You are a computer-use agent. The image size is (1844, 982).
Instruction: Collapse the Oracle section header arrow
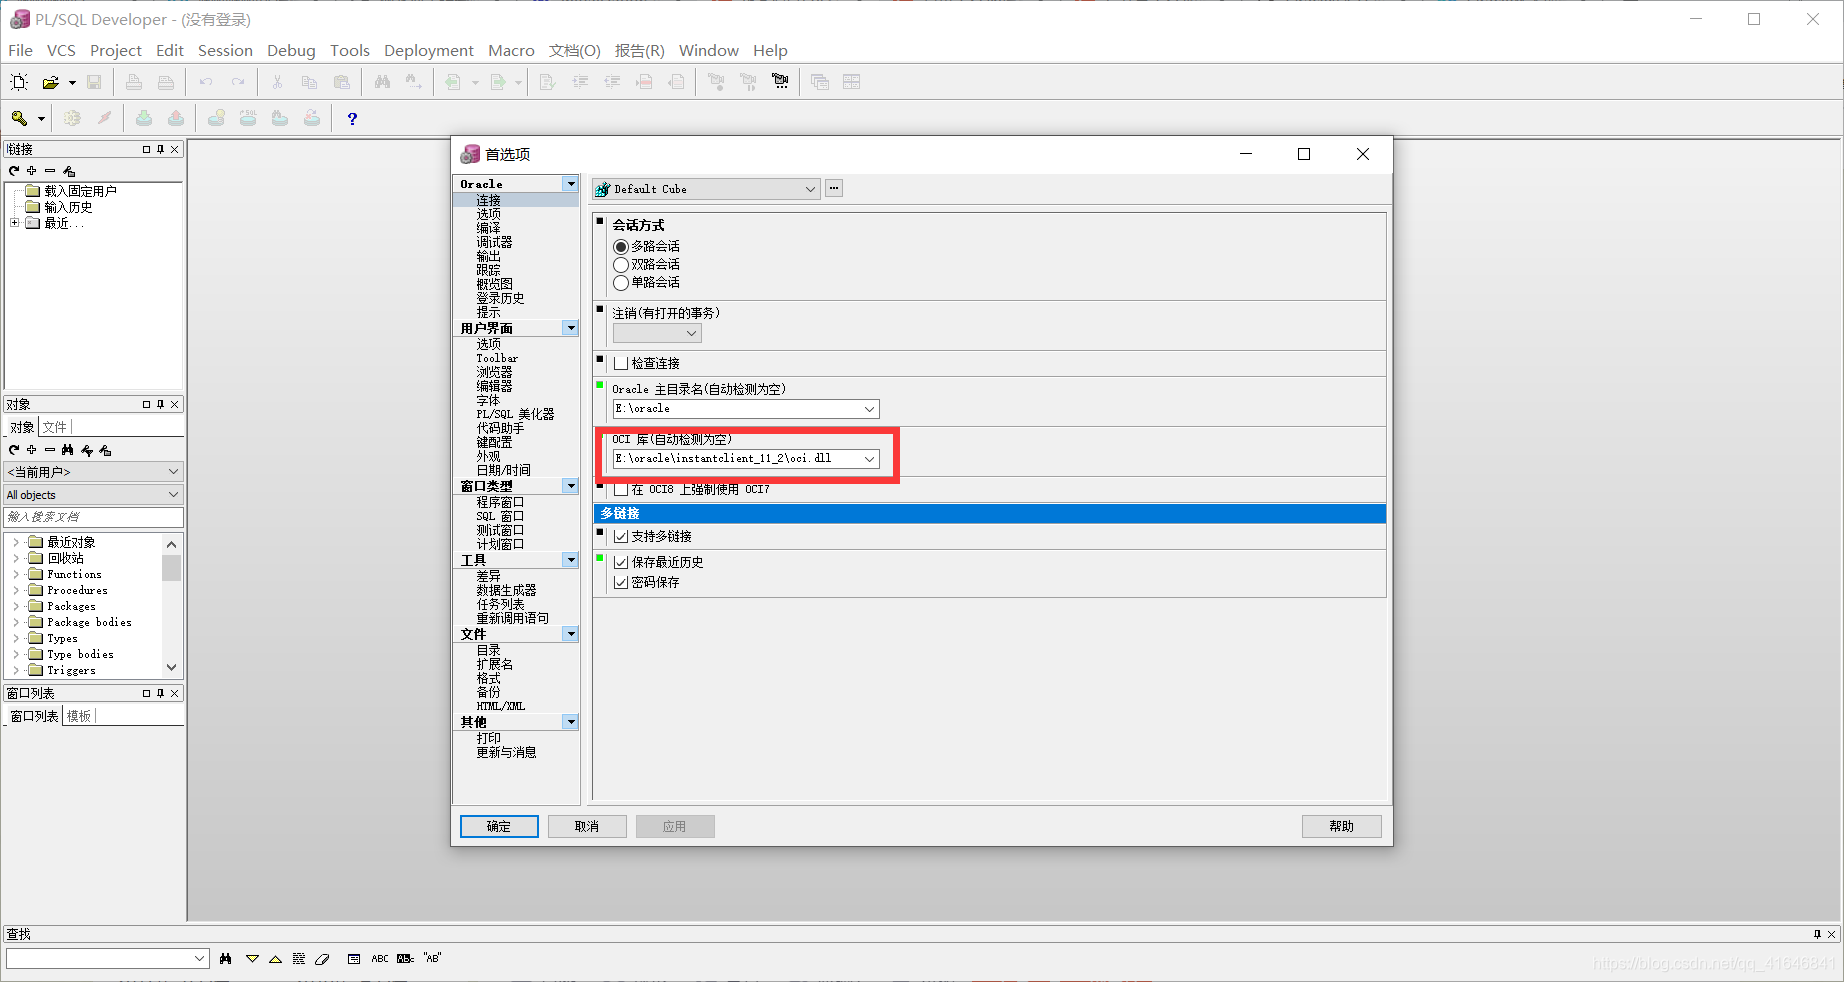[x=570, y=184]
